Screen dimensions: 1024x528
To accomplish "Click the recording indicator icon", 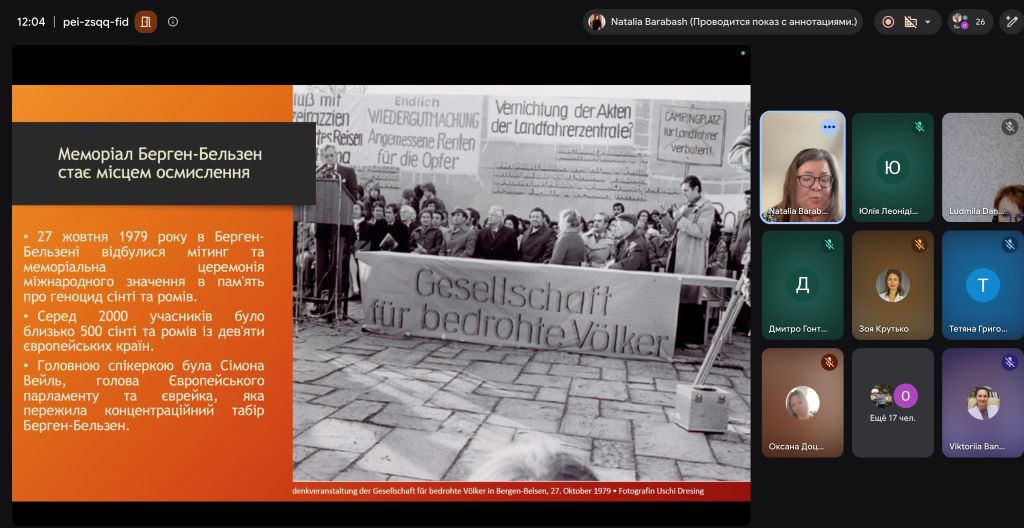I will (888, 22).
